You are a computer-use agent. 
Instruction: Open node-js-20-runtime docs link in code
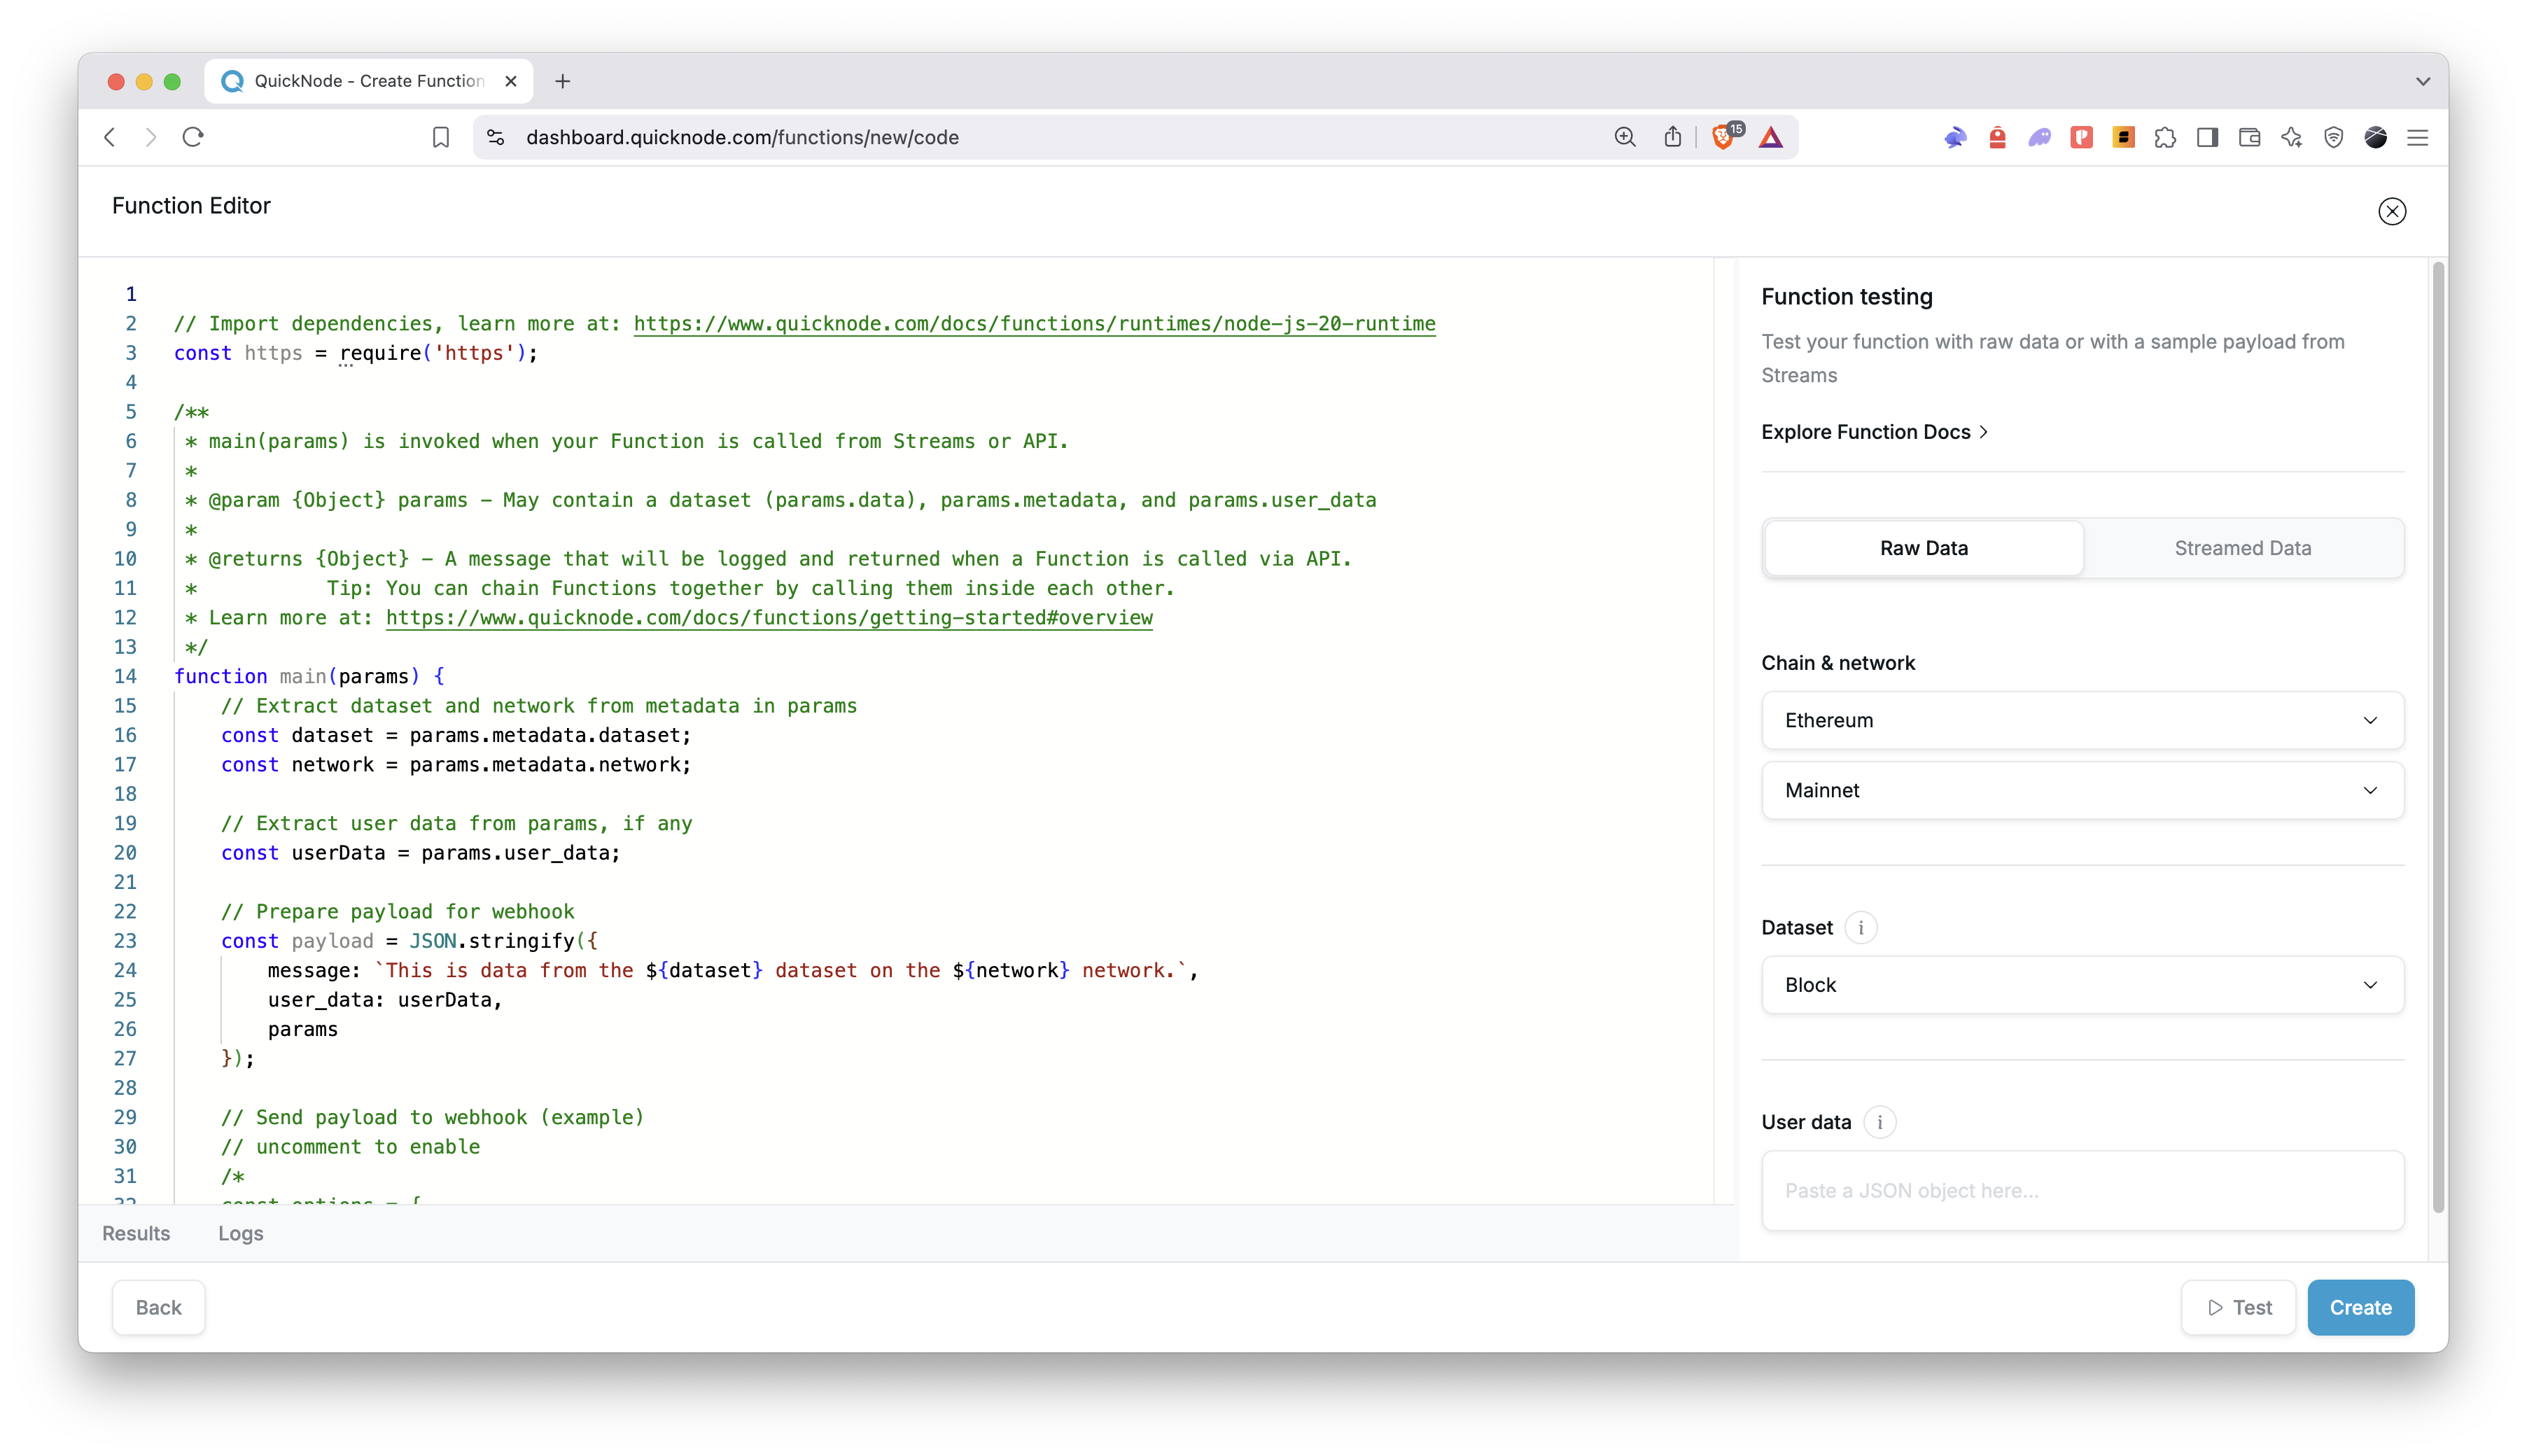click(x=1034, y=323)
